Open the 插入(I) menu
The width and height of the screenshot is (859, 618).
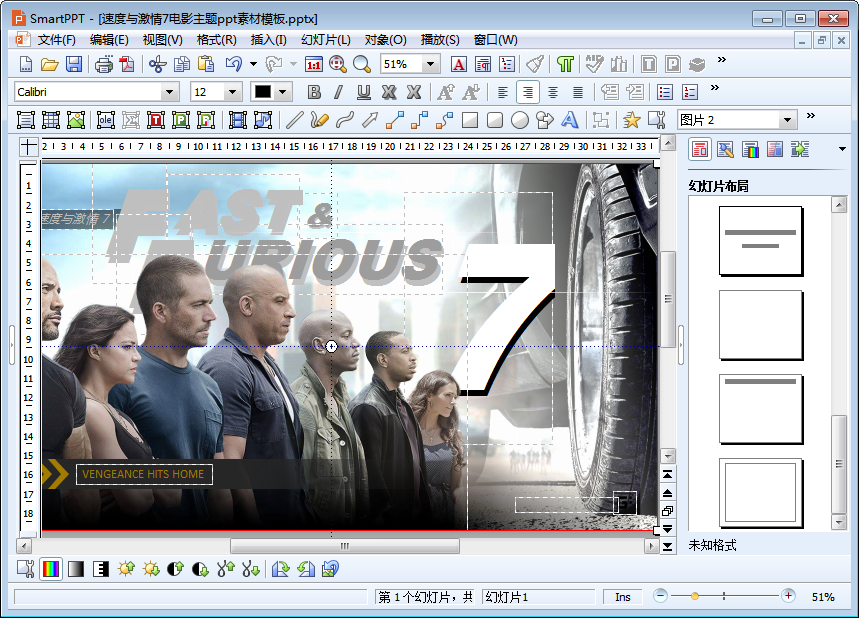click(x=268, y=40)
